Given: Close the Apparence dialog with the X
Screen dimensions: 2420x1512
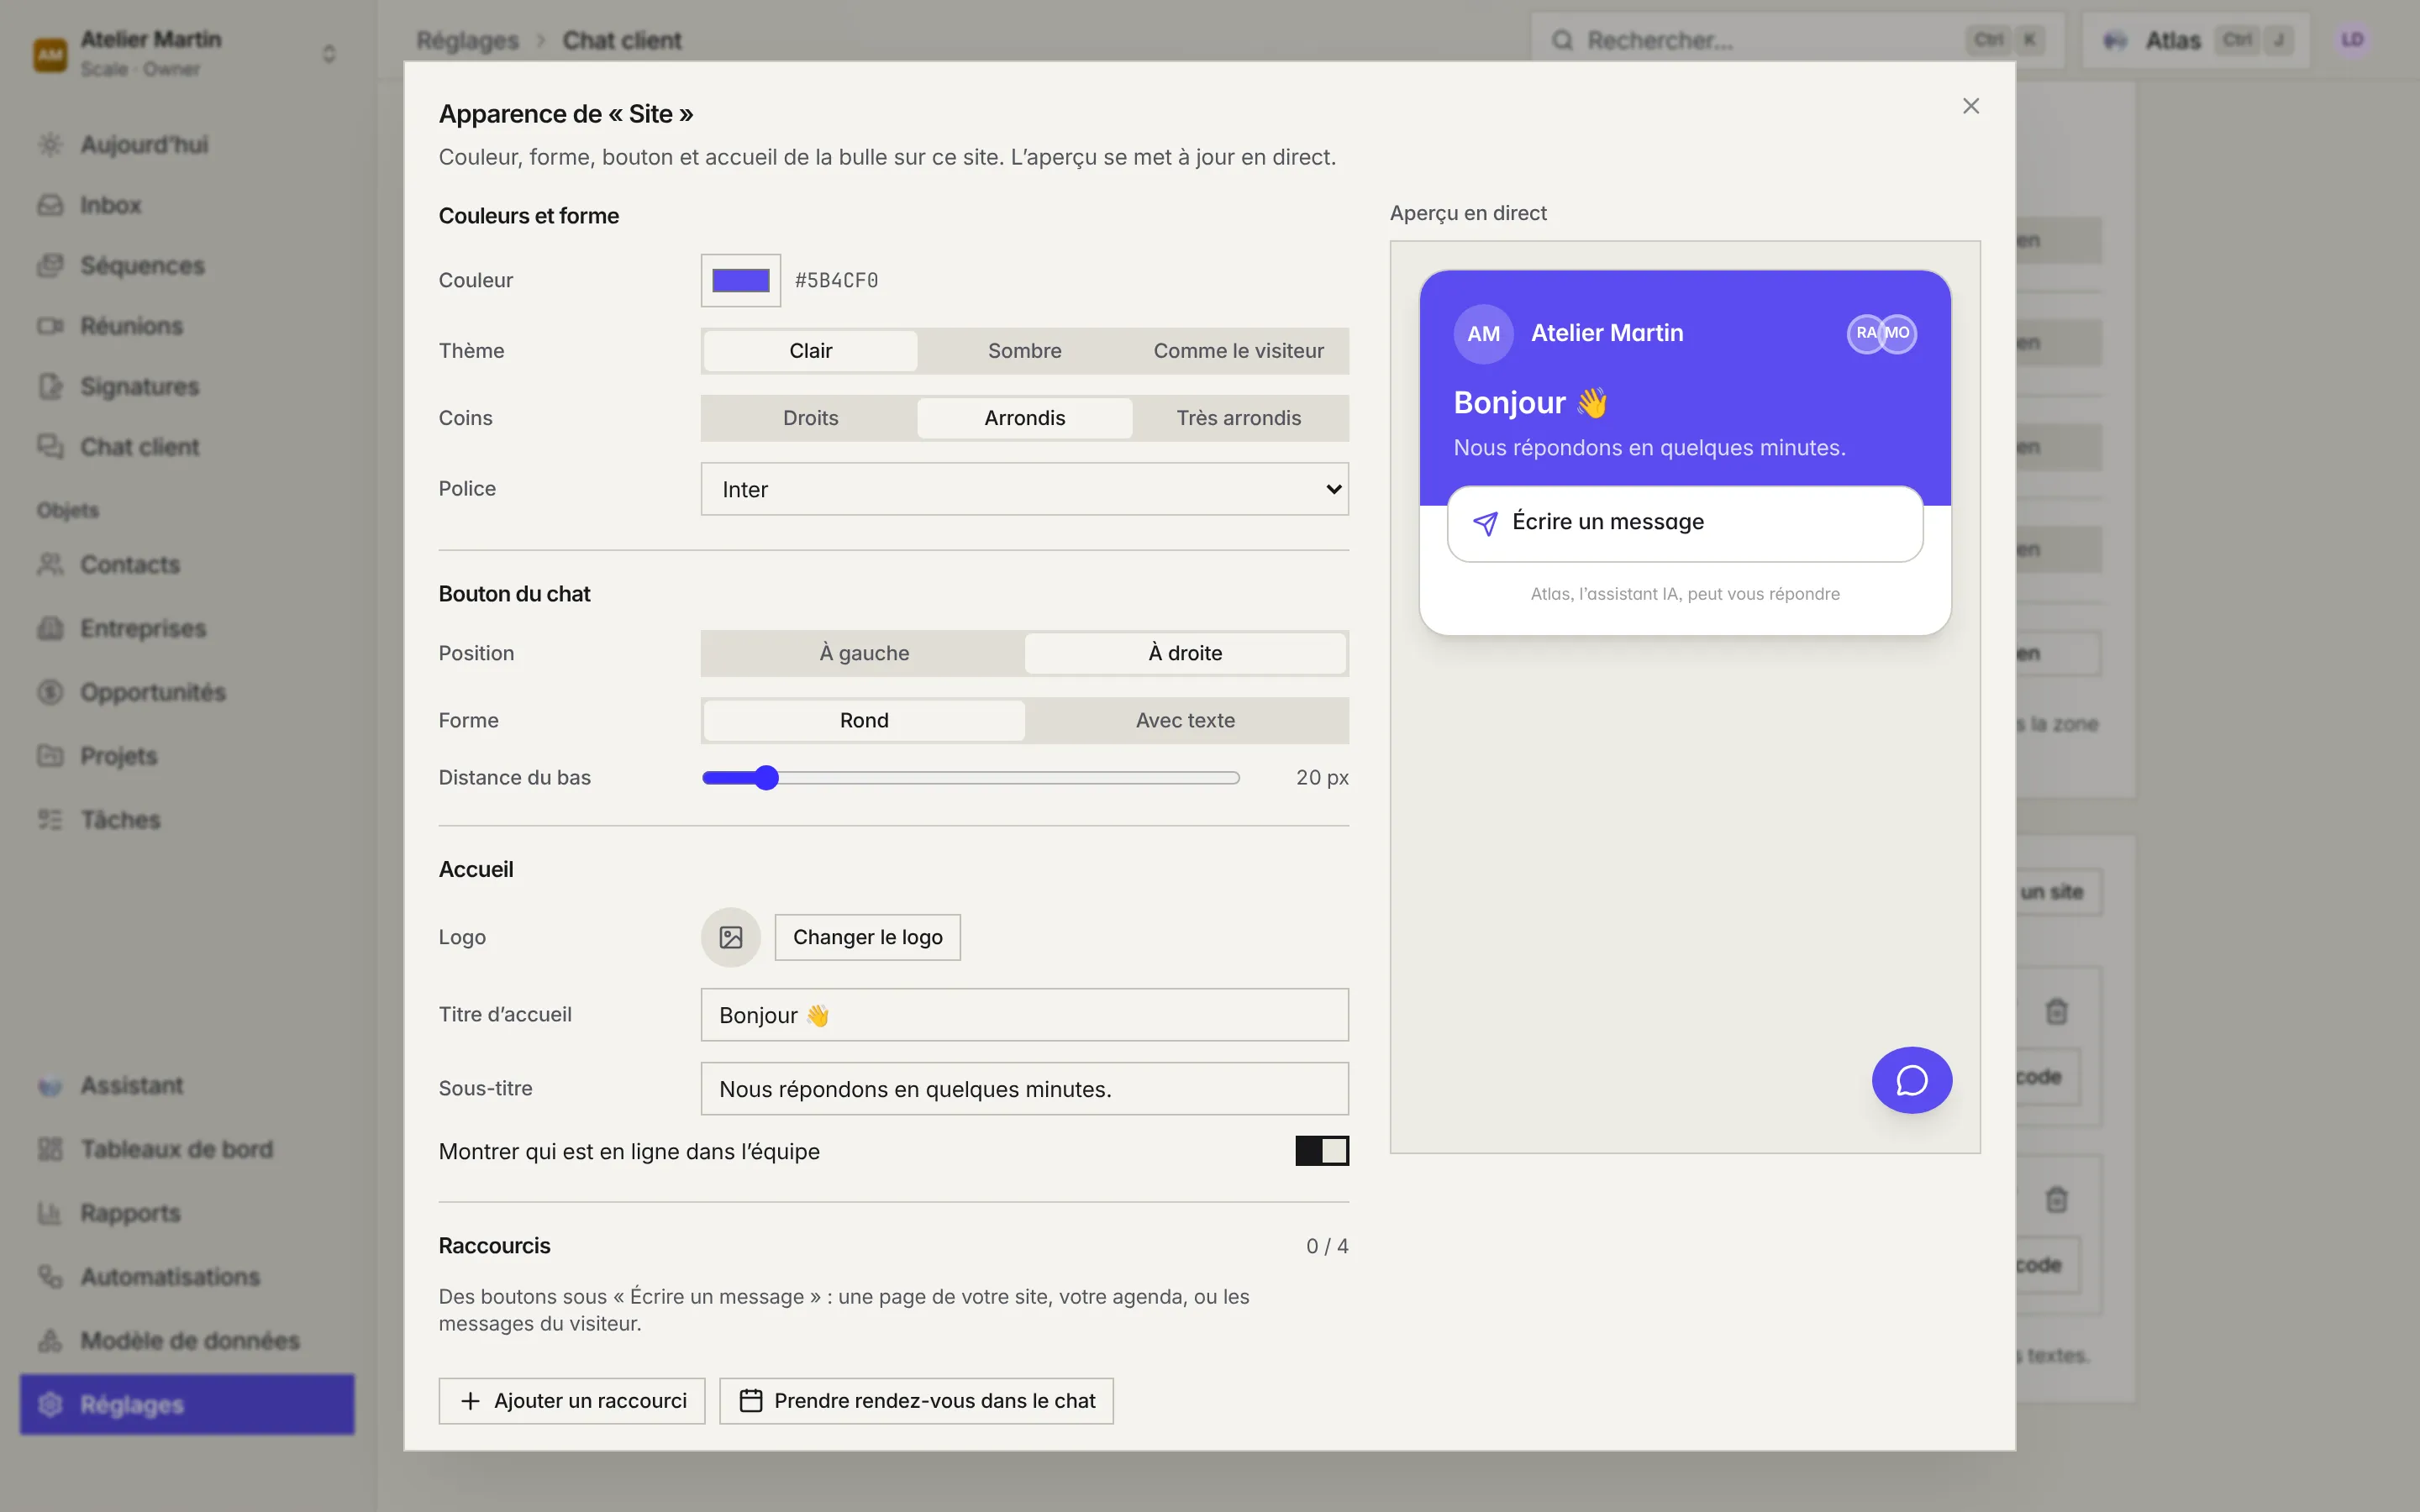Looking at the screenshot, I should [1970, 106].
